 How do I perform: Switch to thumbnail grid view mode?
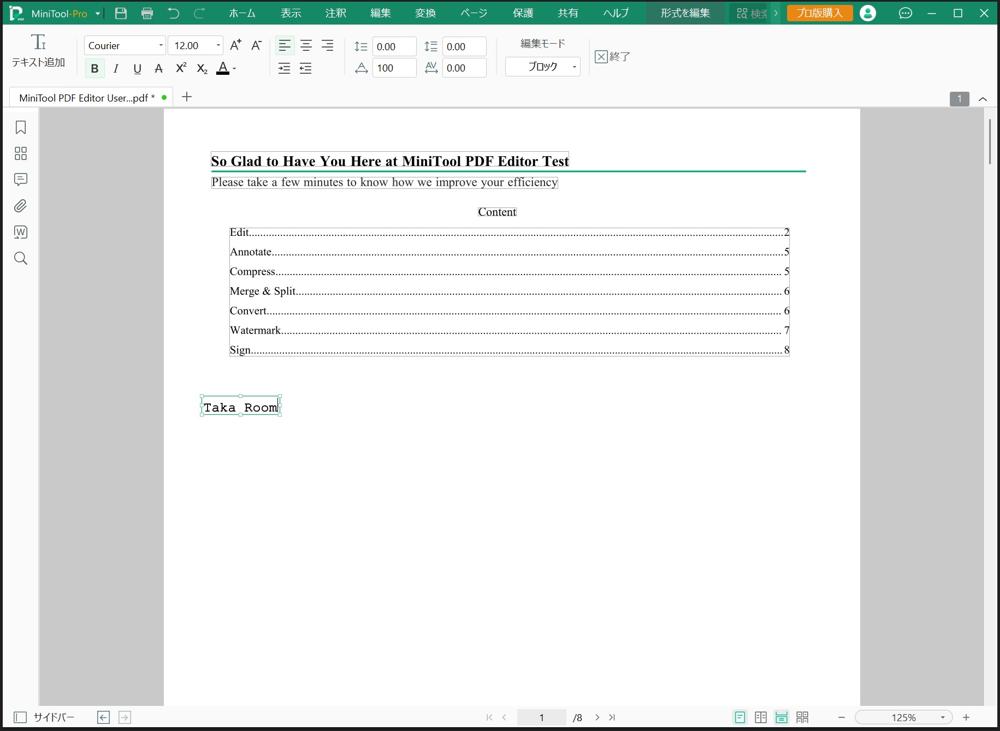coord(802,718)
